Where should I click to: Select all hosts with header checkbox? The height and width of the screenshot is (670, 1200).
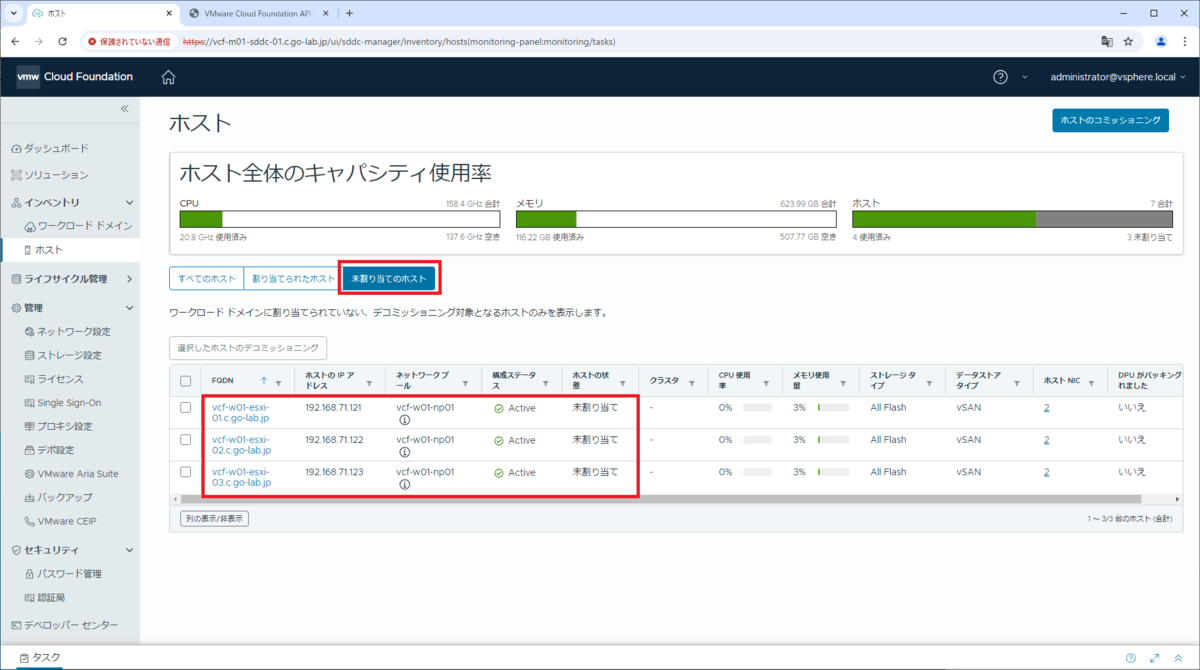pos(185,381)
